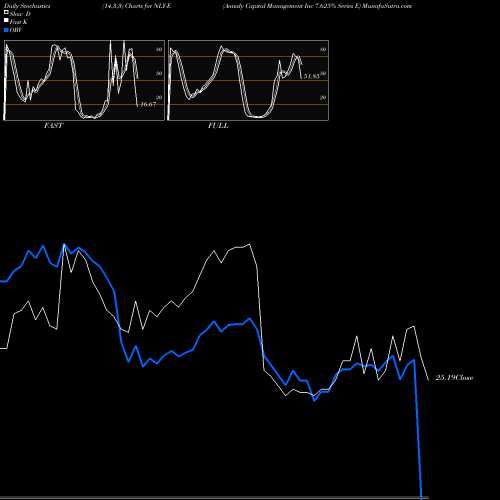The height and width of the screenshot is (500, 500).
Task: Click the 16.67 value in FAST chart
Action: 148,104
